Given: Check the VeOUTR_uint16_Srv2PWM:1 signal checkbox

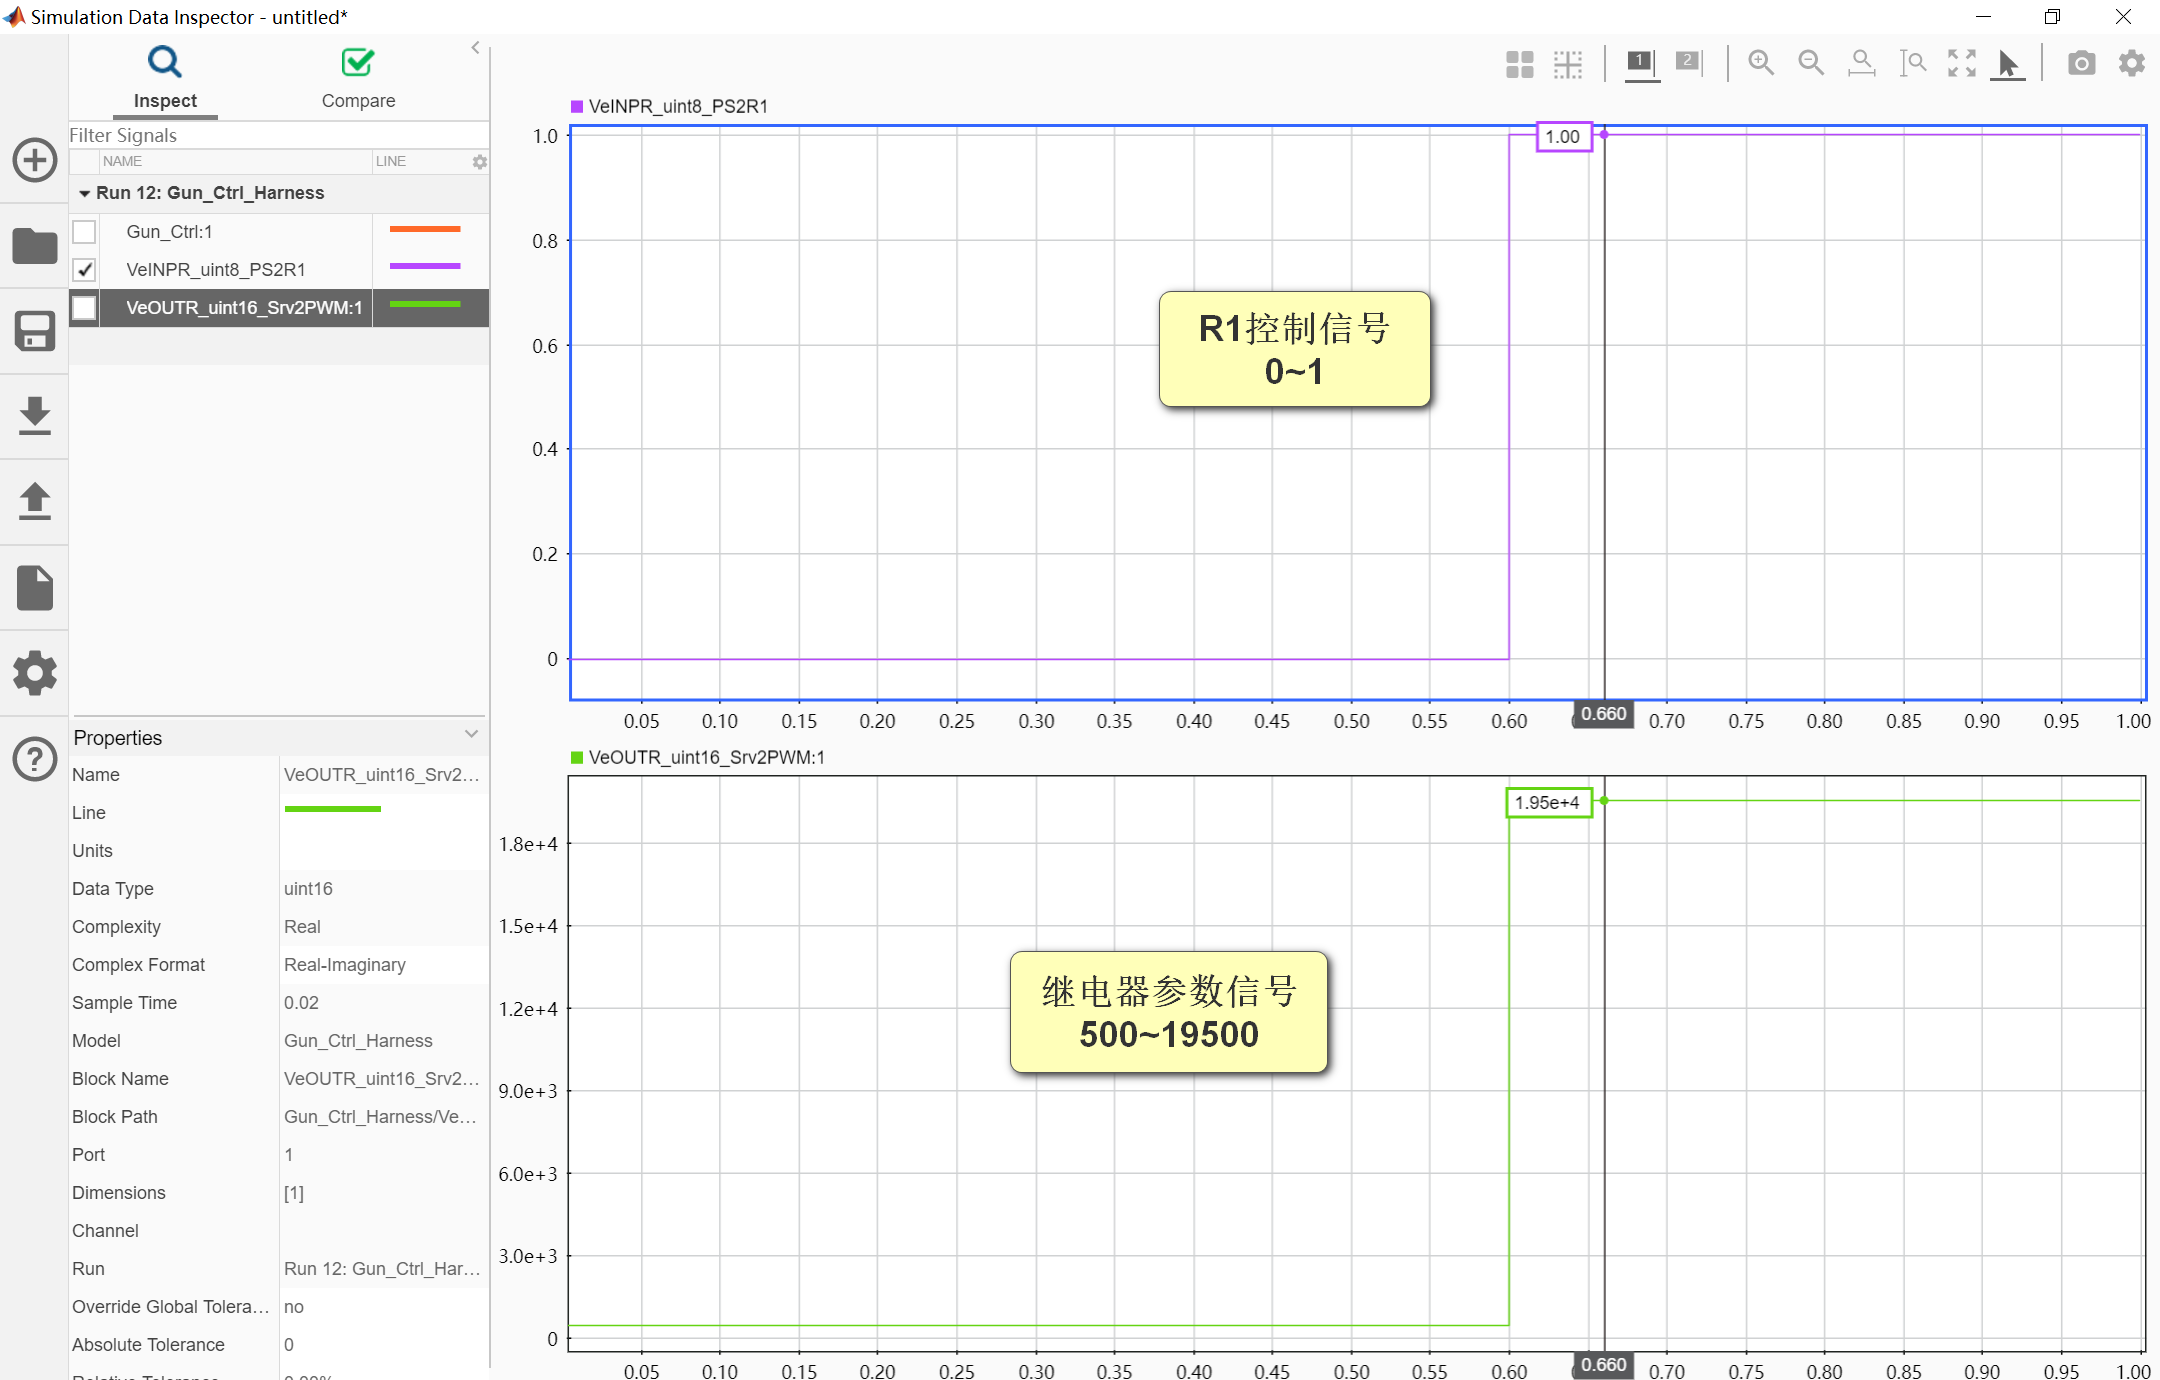Looking at the screenshot, I should pyautogui.click(x=85, y=308).
